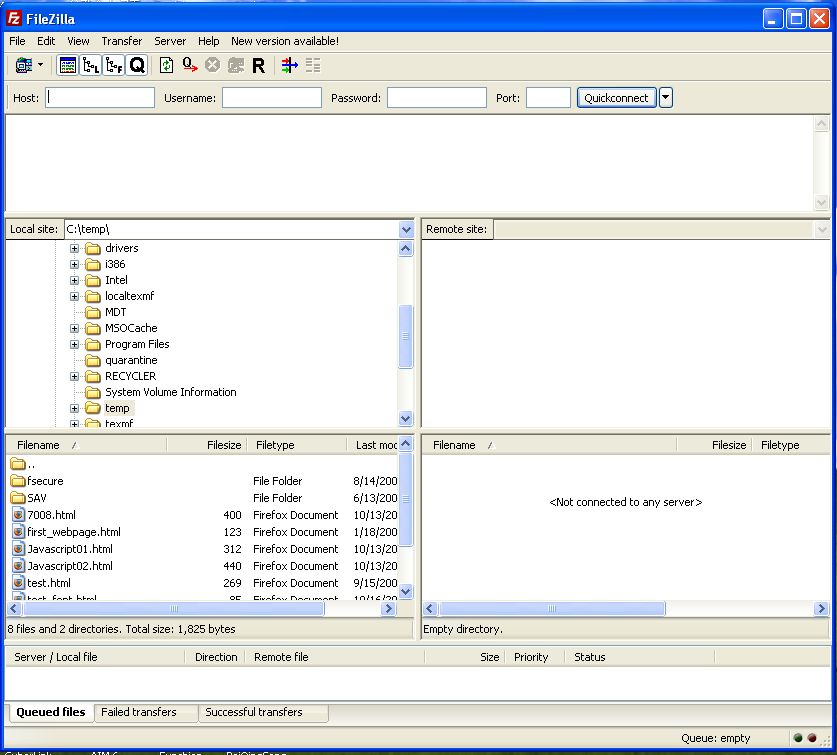The image size is (837, 755).
Task: Open the File menu
Action: pos(17,41)
